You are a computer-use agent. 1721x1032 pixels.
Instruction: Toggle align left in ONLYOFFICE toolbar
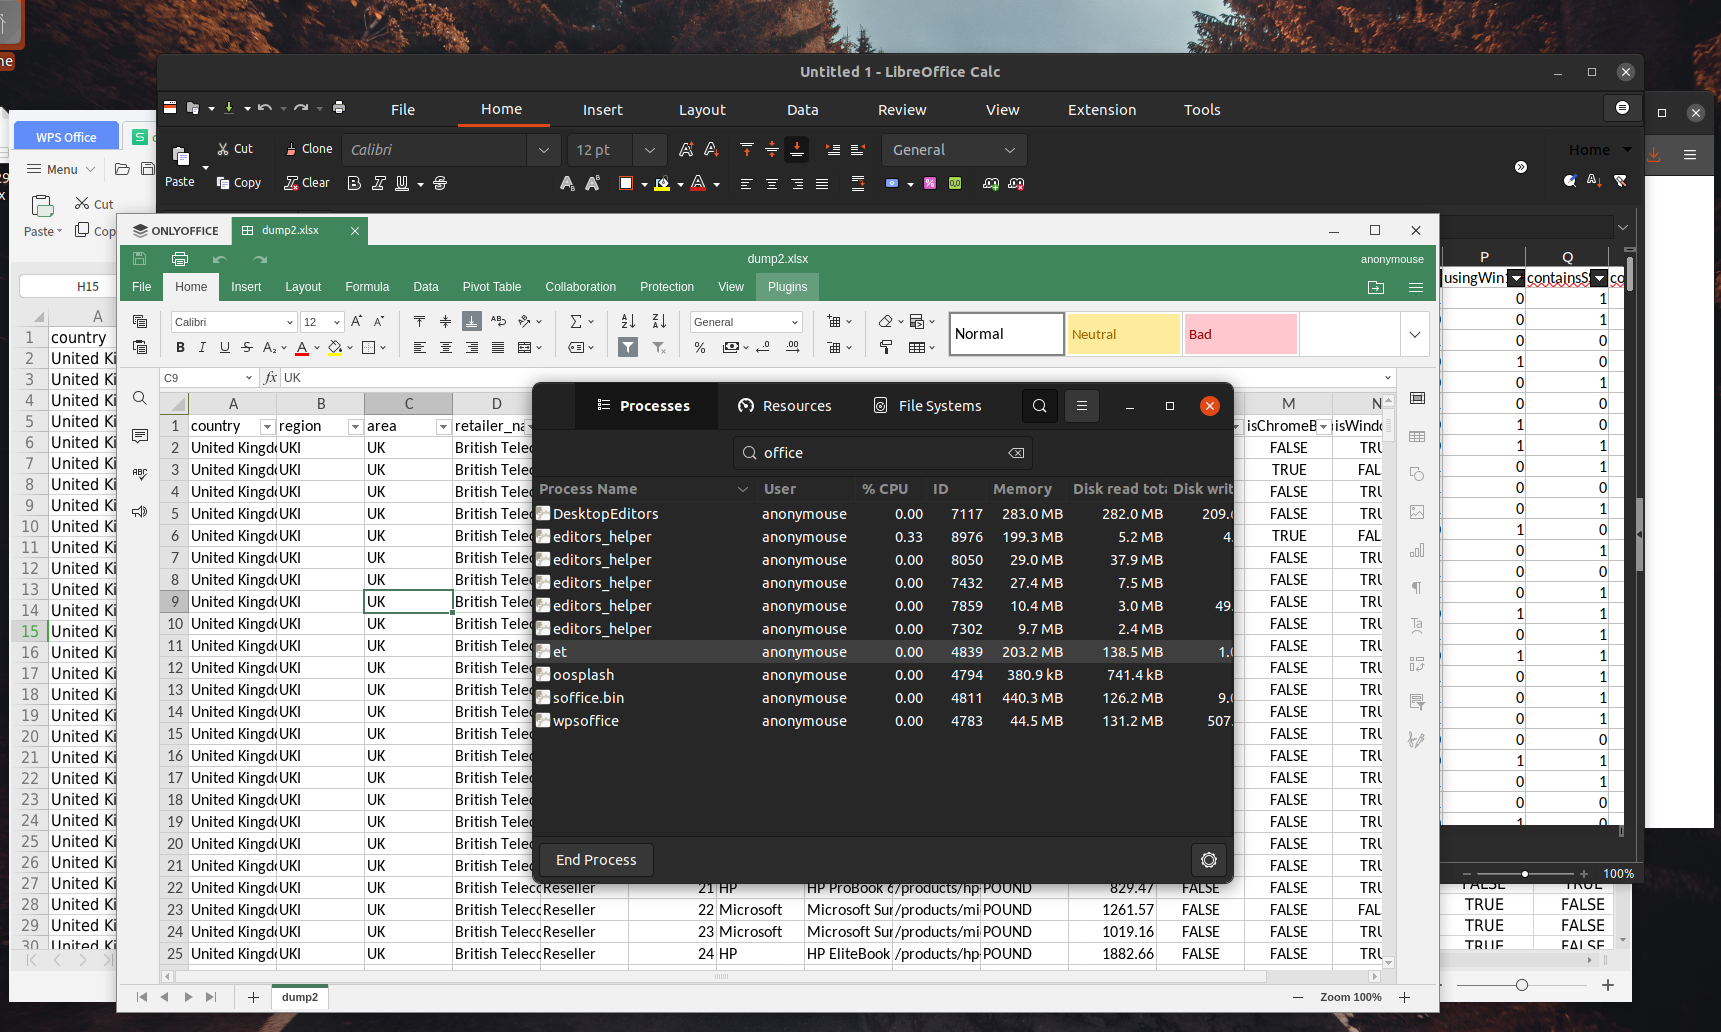(x=420, y=347)
